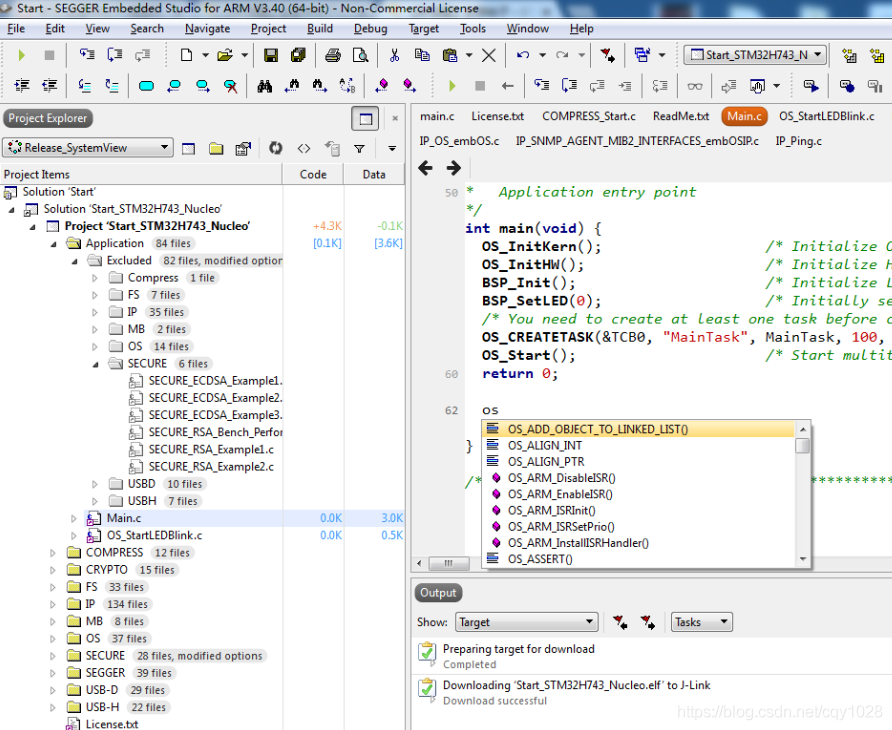Image resolution: width=892 pixels, height=730 pixels.
Task: Collapse the Application folder
Action: tap(53, 244)
